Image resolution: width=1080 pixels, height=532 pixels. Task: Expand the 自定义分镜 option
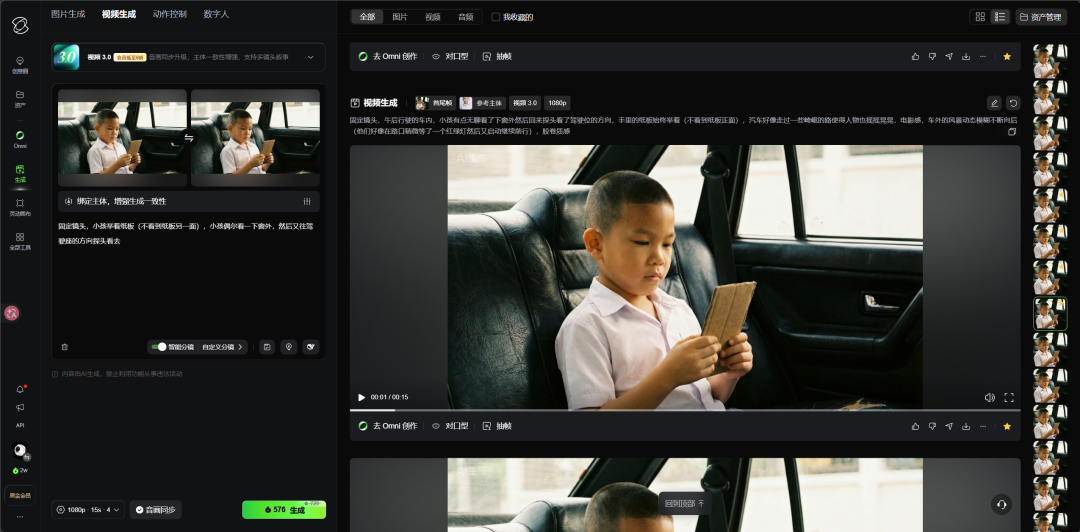pyautogui.click(x=221, y=347)
